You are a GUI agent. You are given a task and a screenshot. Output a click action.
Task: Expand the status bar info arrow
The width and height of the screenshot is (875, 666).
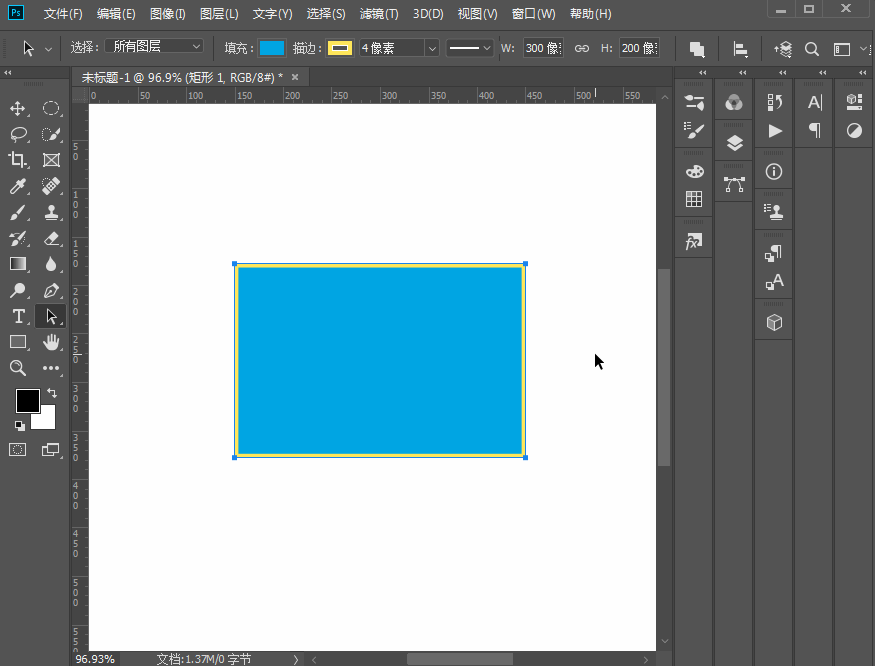pos(296,659)
